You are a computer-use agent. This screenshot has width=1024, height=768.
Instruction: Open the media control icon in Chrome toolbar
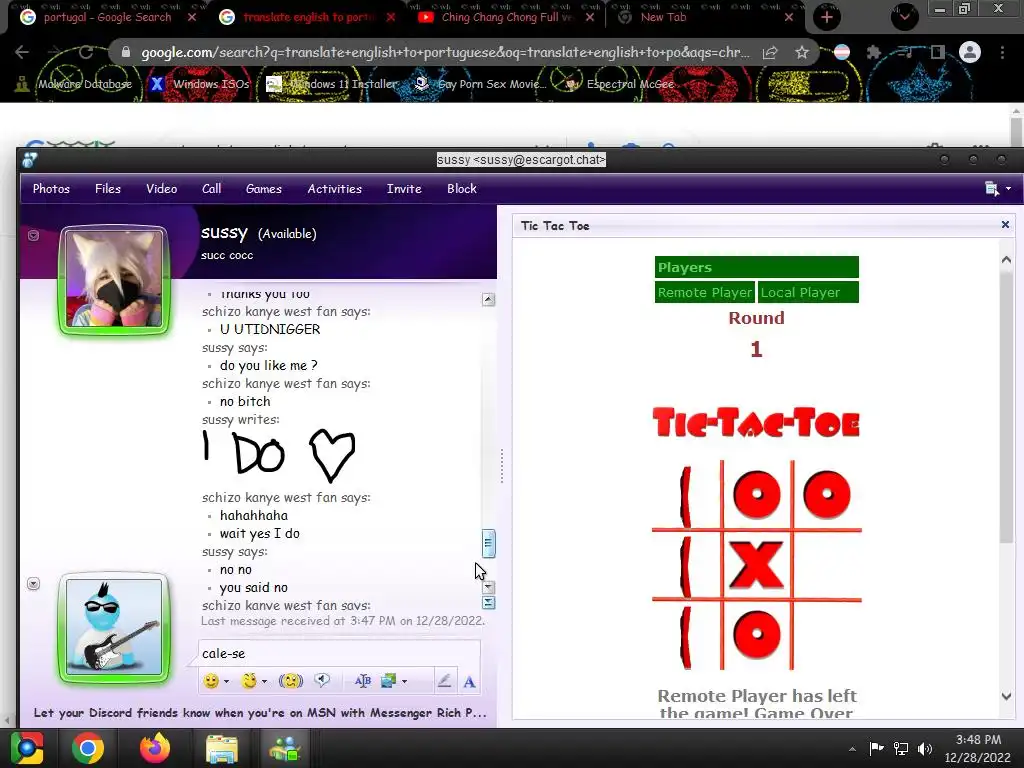(905, 52)
